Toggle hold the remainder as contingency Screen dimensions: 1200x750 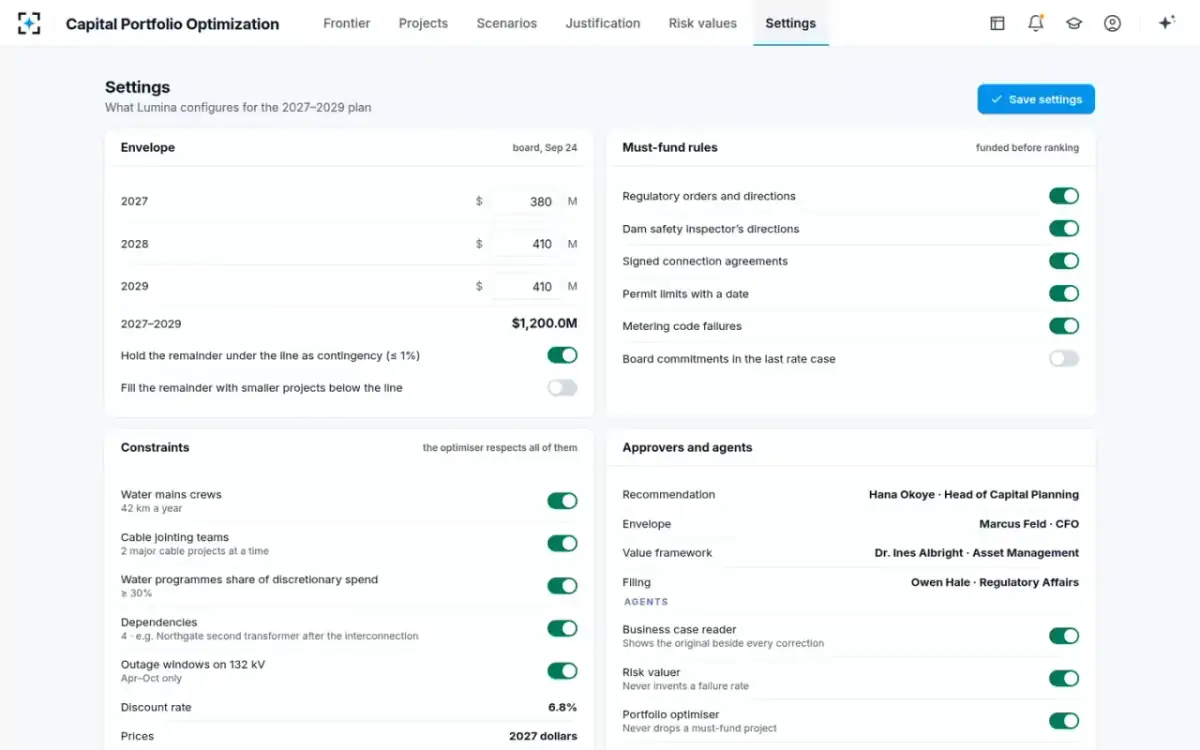562,355
